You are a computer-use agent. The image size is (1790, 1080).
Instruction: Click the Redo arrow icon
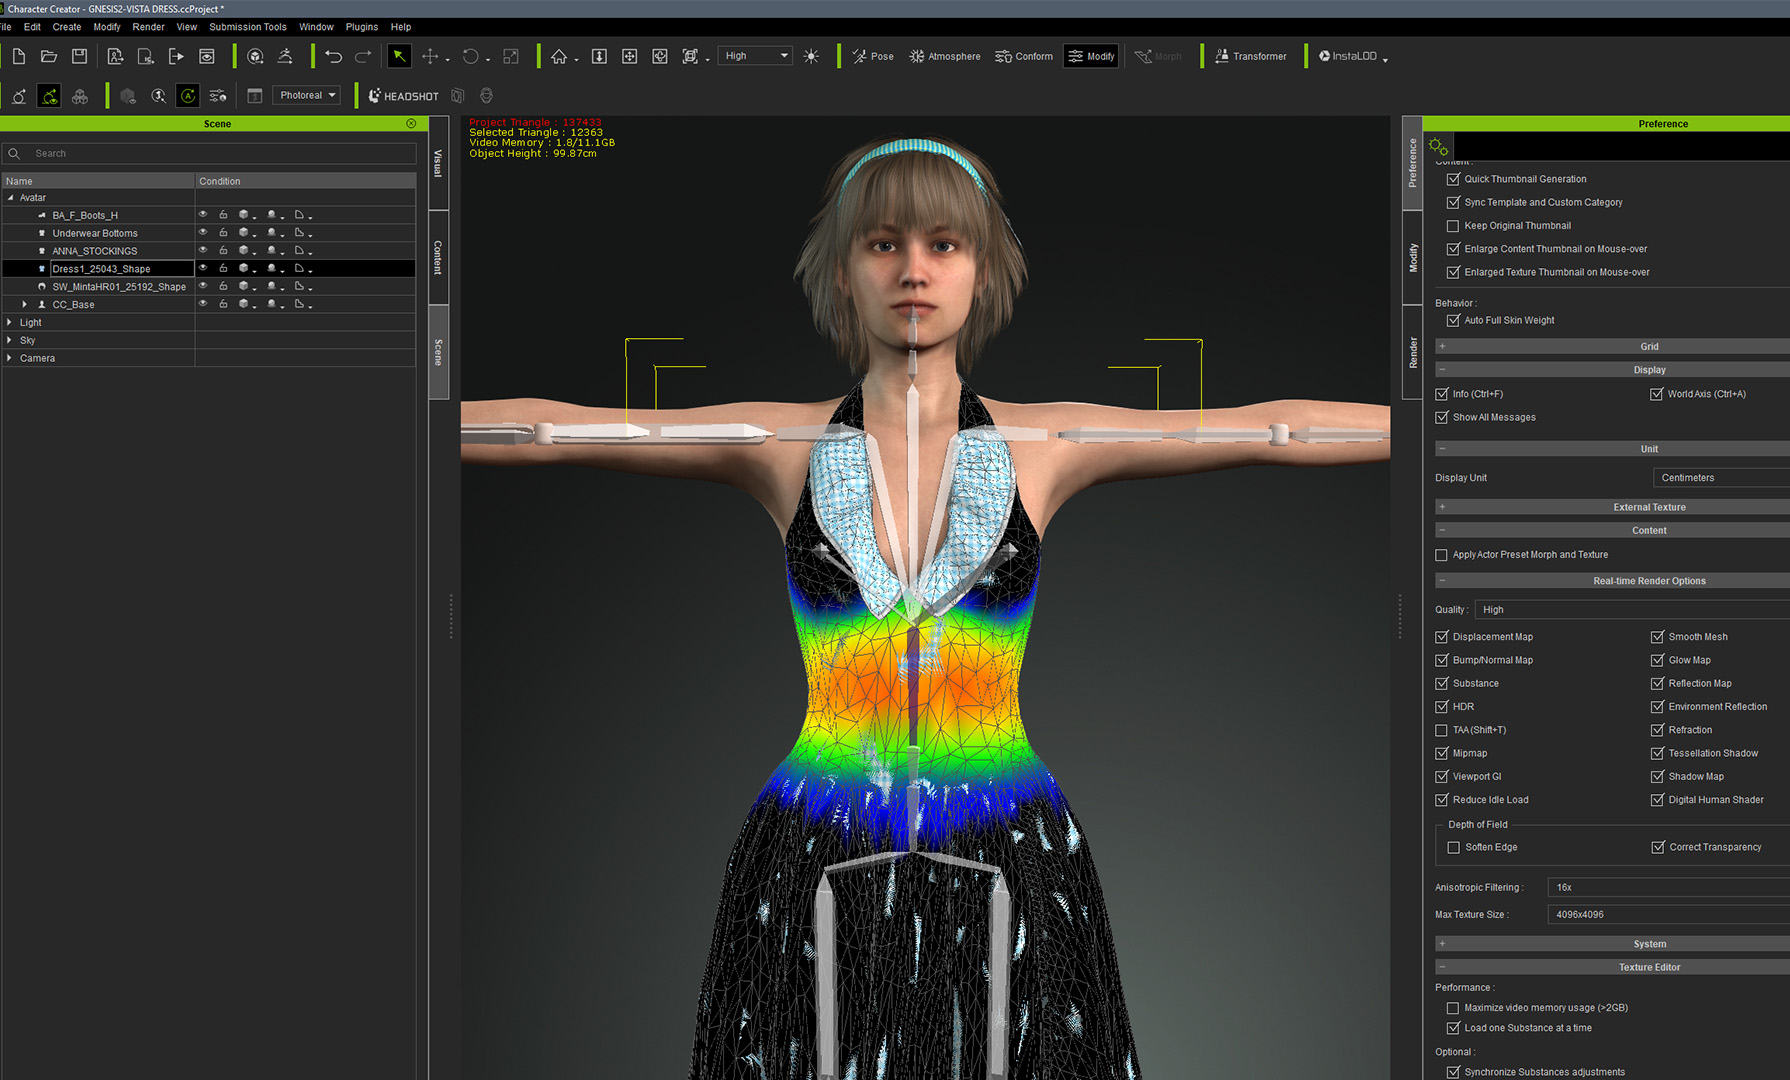pyautogui.click(x=363, y=57)
